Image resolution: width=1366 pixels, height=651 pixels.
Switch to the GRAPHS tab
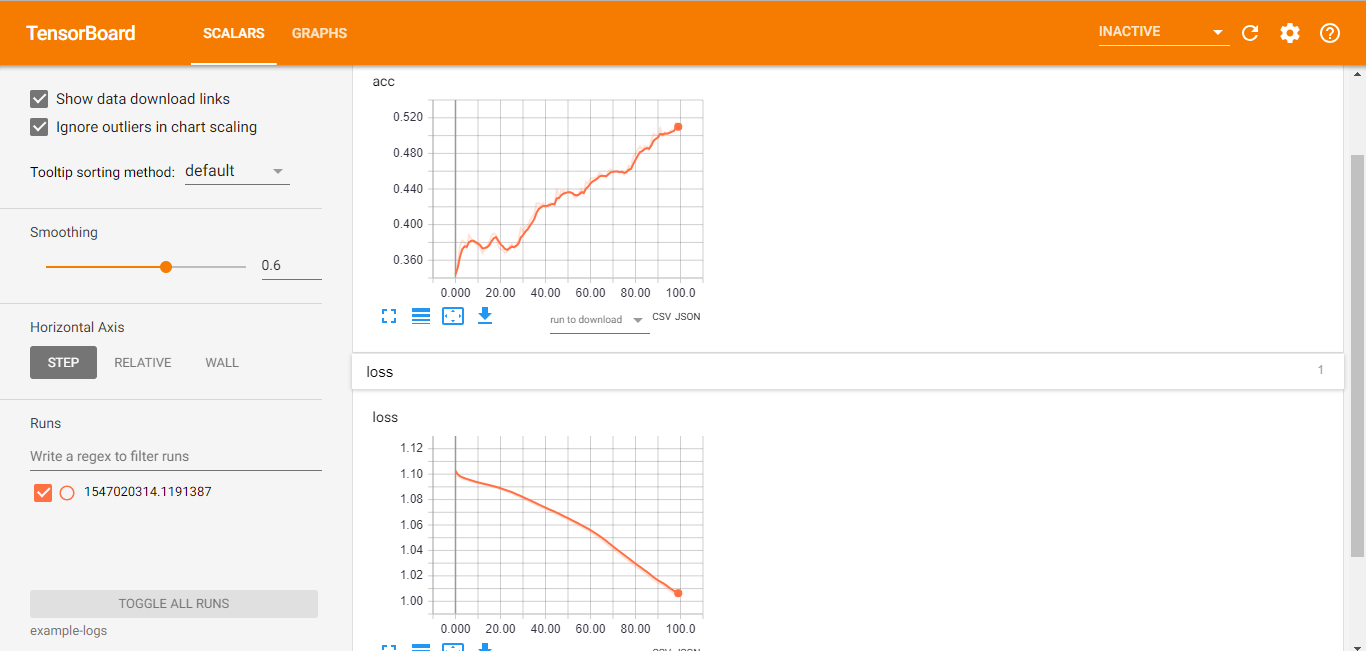pos(319,33)
